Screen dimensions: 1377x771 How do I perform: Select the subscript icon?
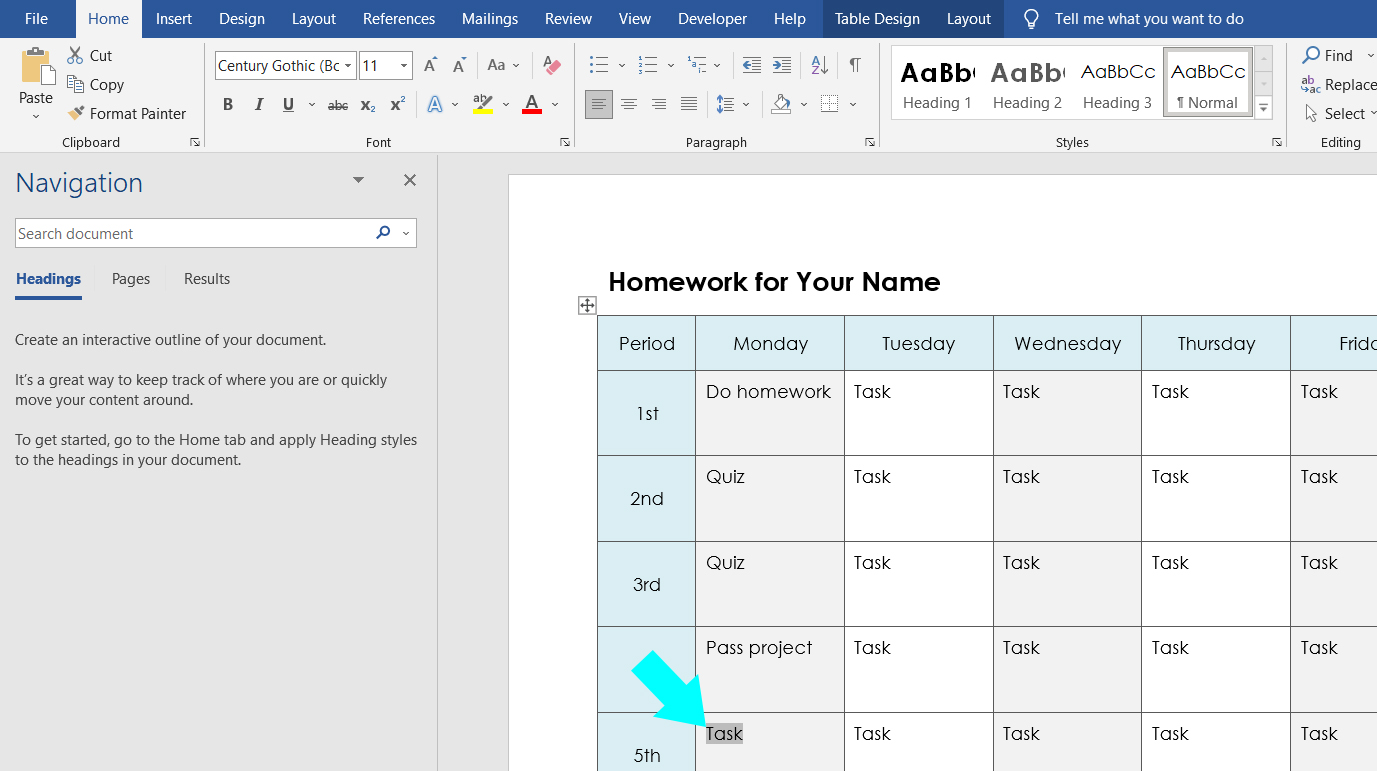pyautogui.click(x=366, y=104)
